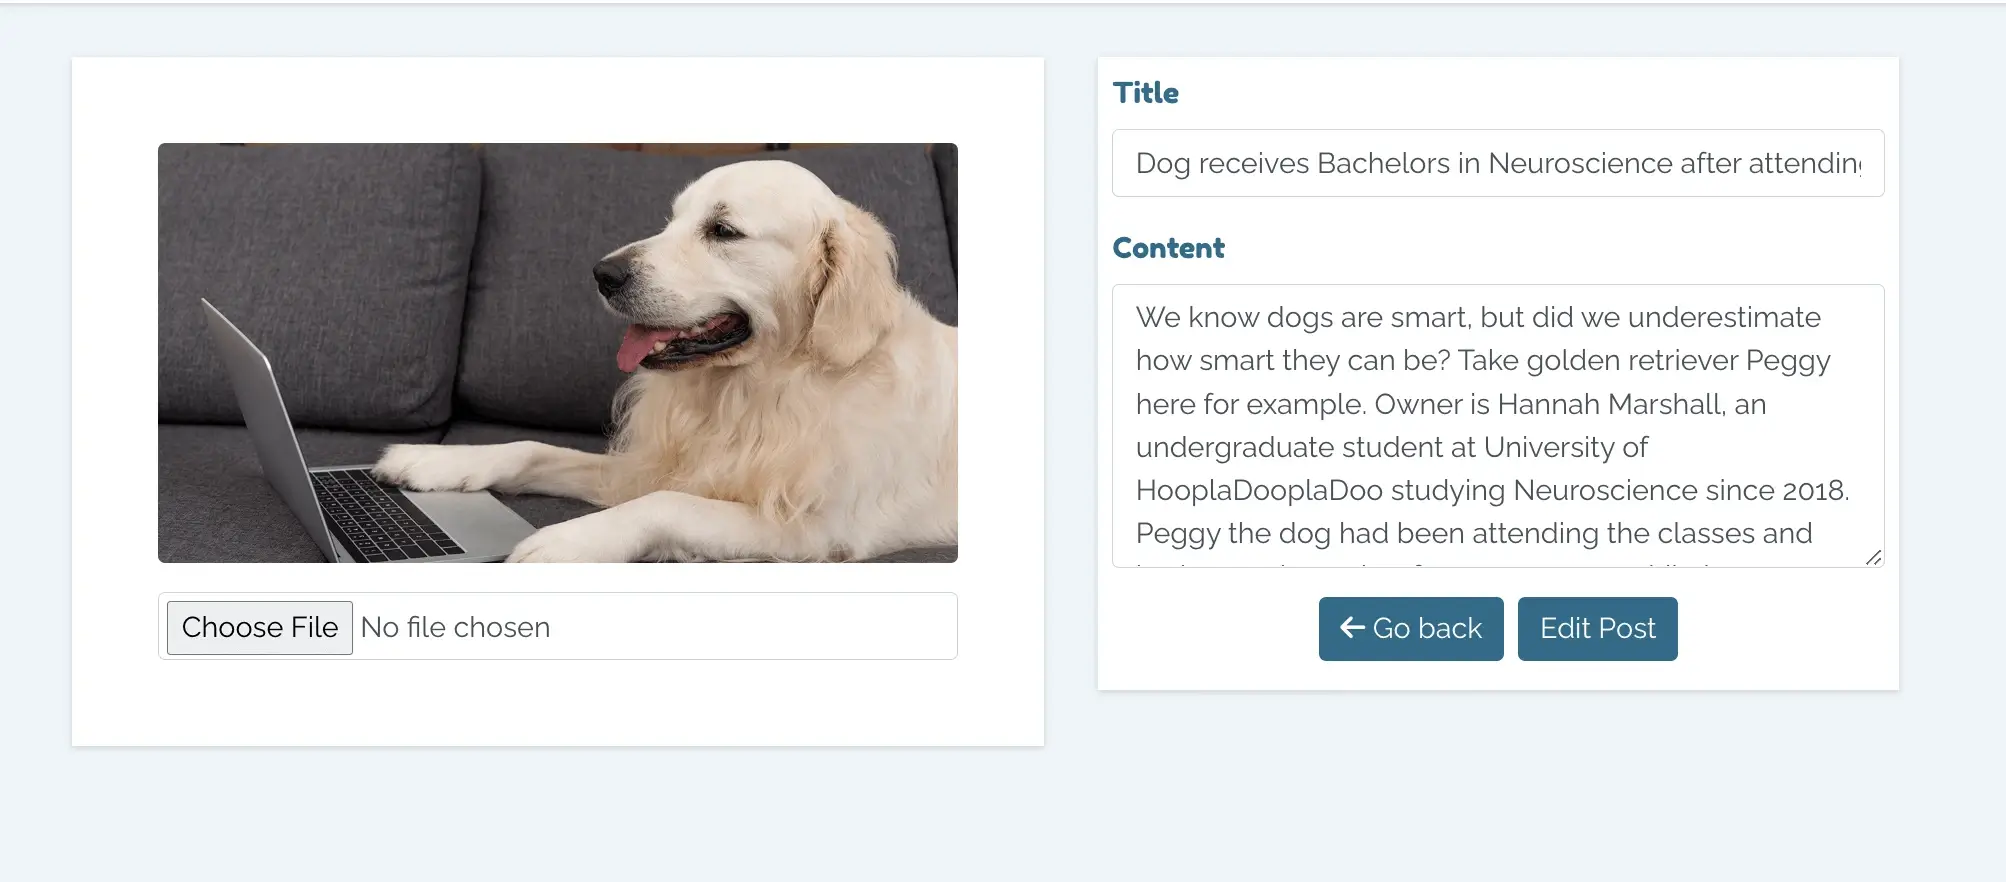Click the Title field label
Screen dimensions: 2006x882
1146,93
